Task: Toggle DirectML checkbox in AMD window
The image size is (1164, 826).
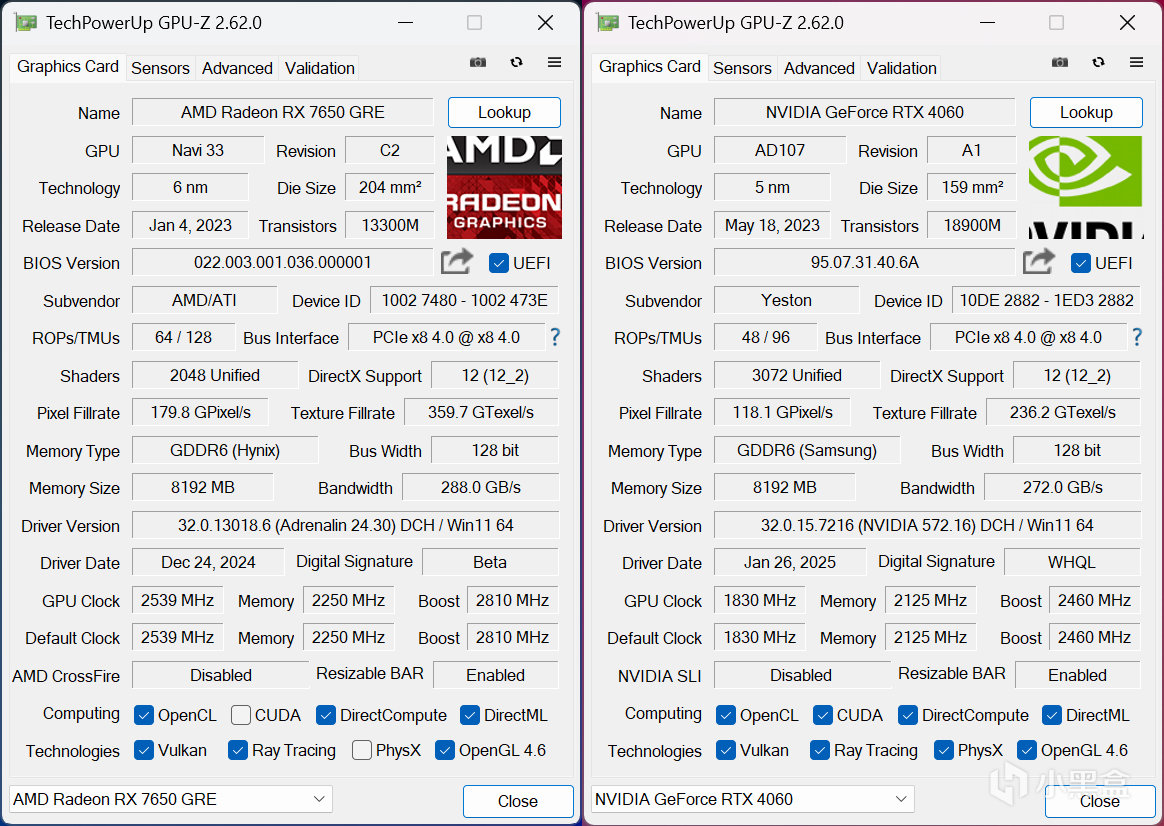Action: click(470, 715)
